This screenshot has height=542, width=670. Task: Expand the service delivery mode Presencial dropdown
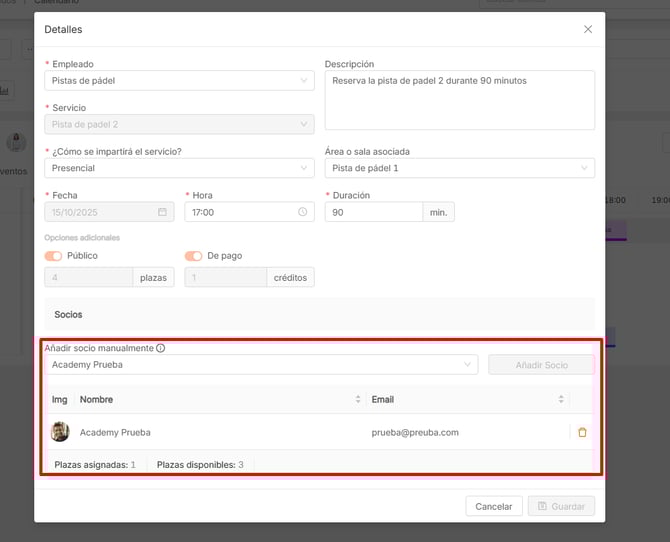(180, 168)
